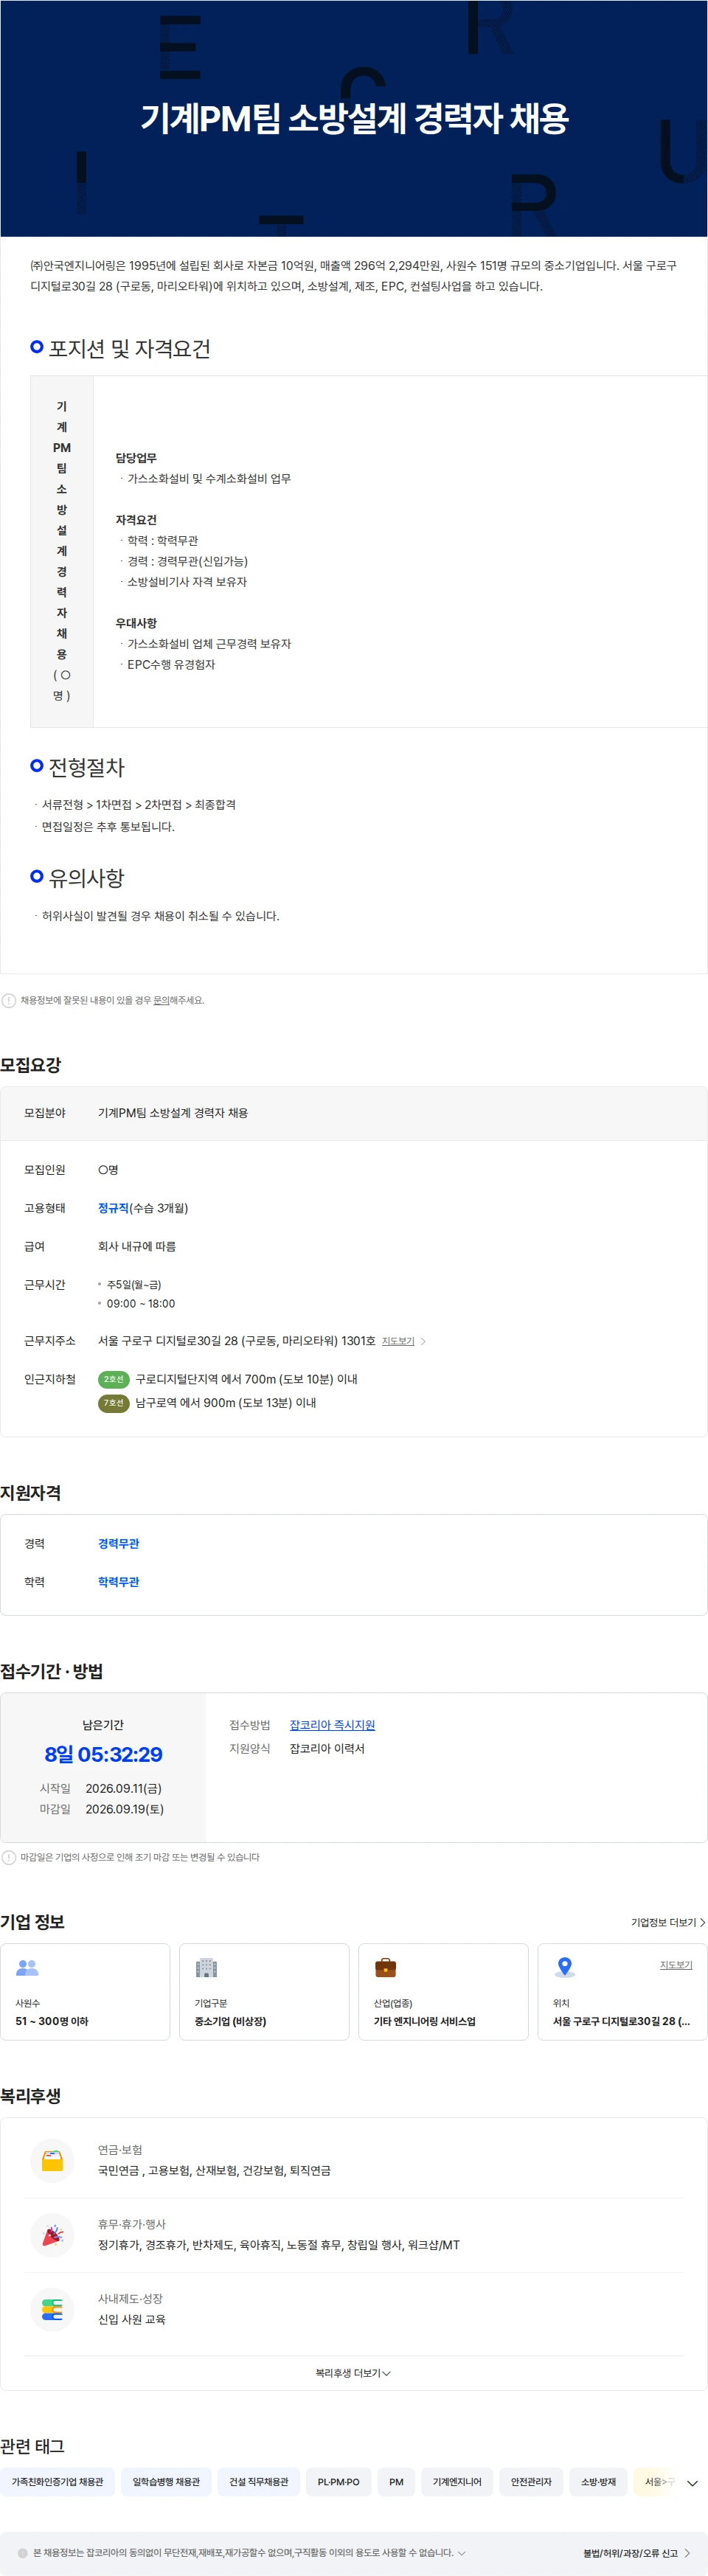Select the PL·PM·PO tag
Viewport: 708px width, 2576px height.
(x=338, y=2482)
